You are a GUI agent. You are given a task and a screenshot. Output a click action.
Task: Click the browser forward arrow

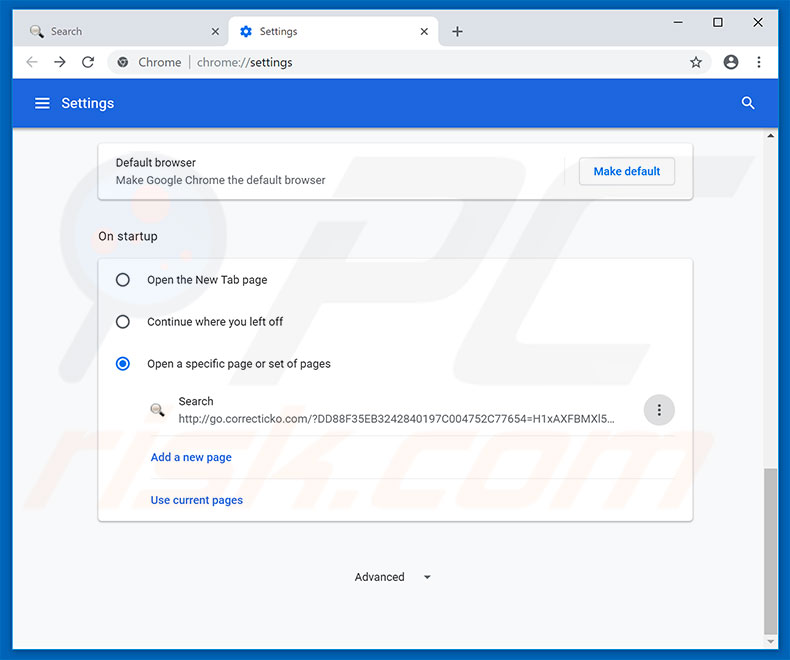[60, 62]
